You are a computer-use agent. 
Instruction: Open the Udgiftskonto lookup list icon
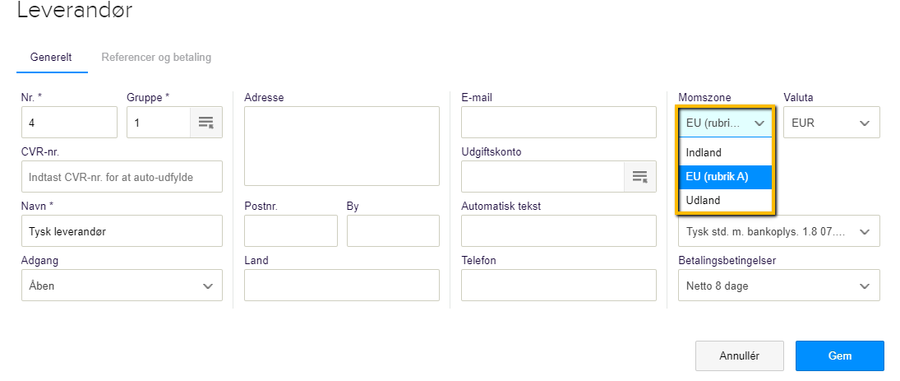640,177
